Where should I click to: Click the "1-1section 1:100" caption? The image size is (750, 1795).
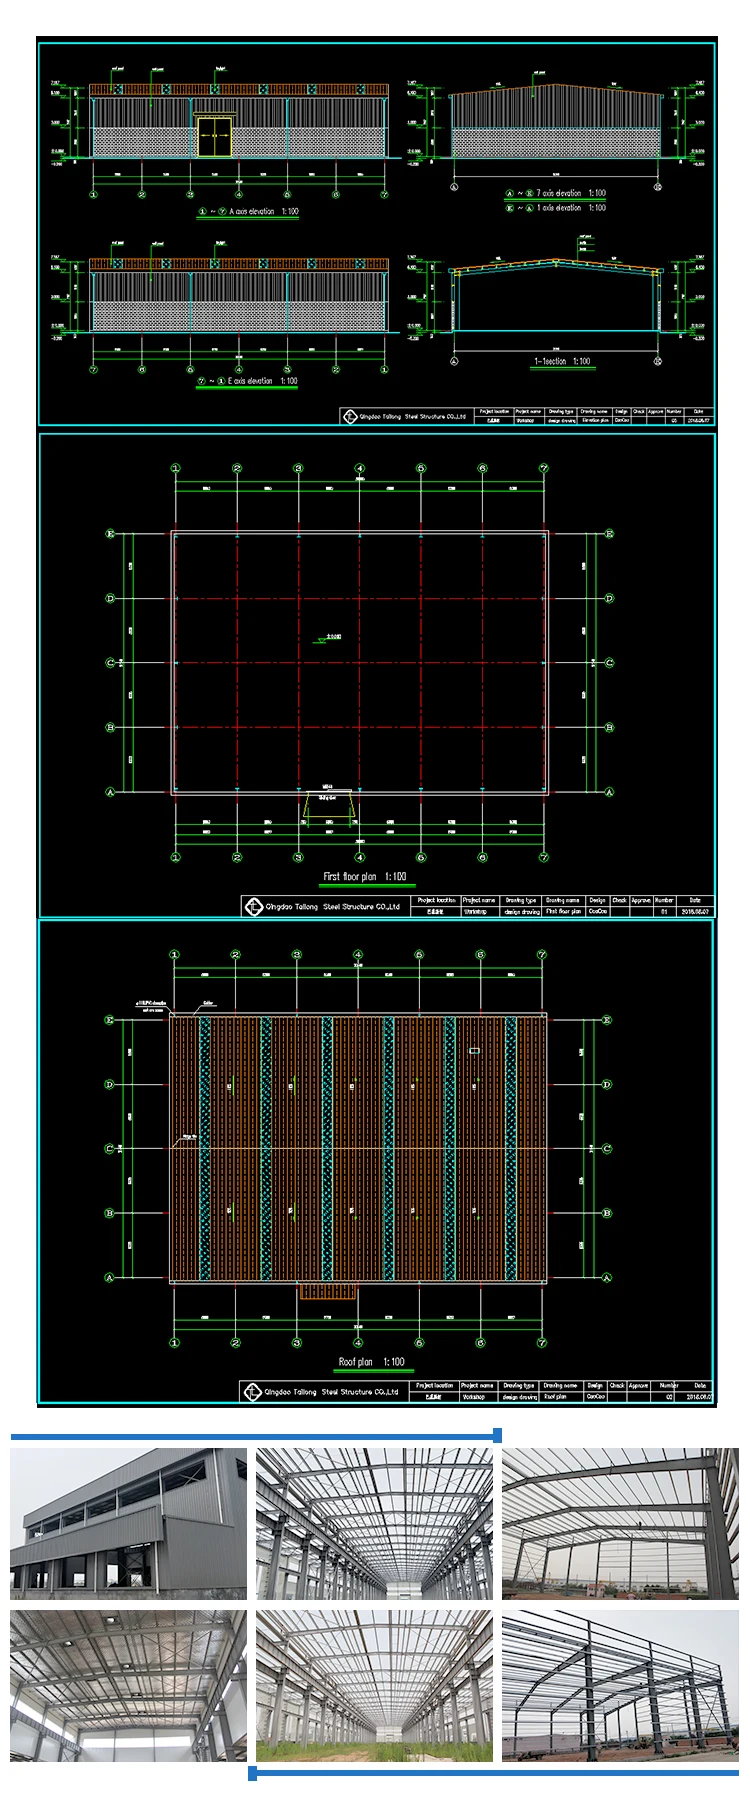[x=562, y=361]
